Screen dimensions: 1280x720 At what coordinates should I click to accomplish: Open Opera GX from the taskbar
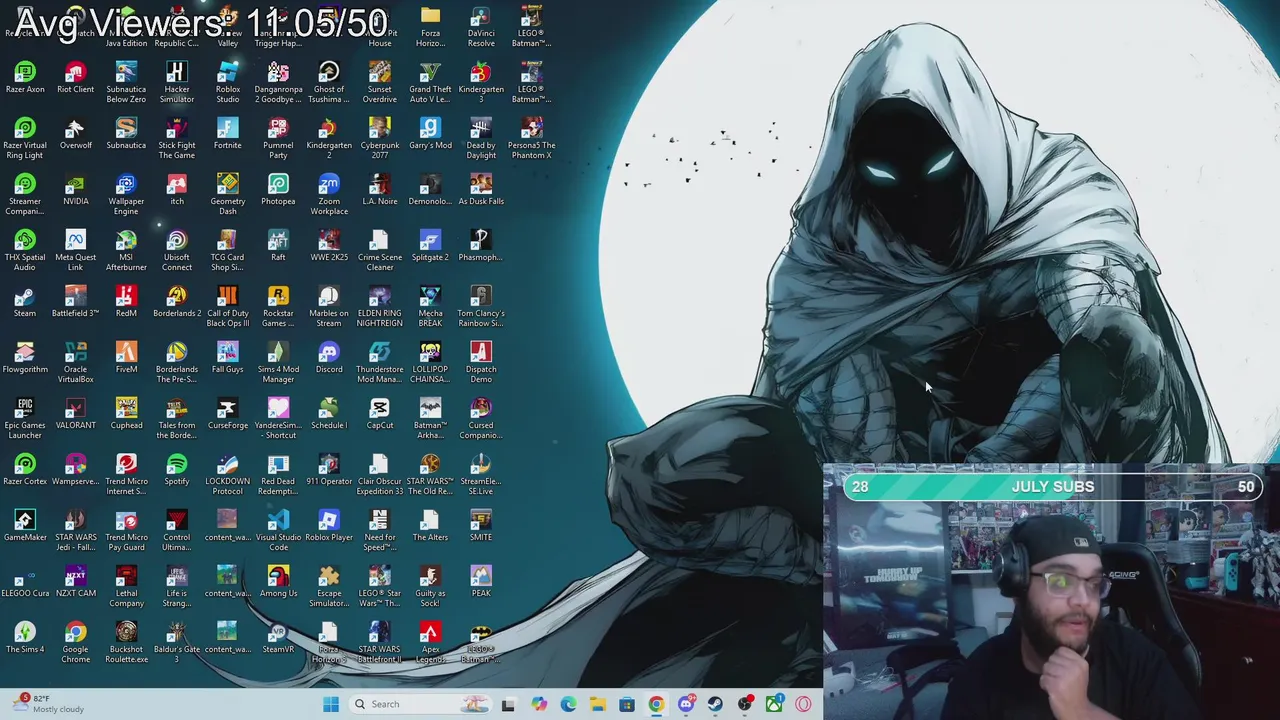[x=803, y=704]
